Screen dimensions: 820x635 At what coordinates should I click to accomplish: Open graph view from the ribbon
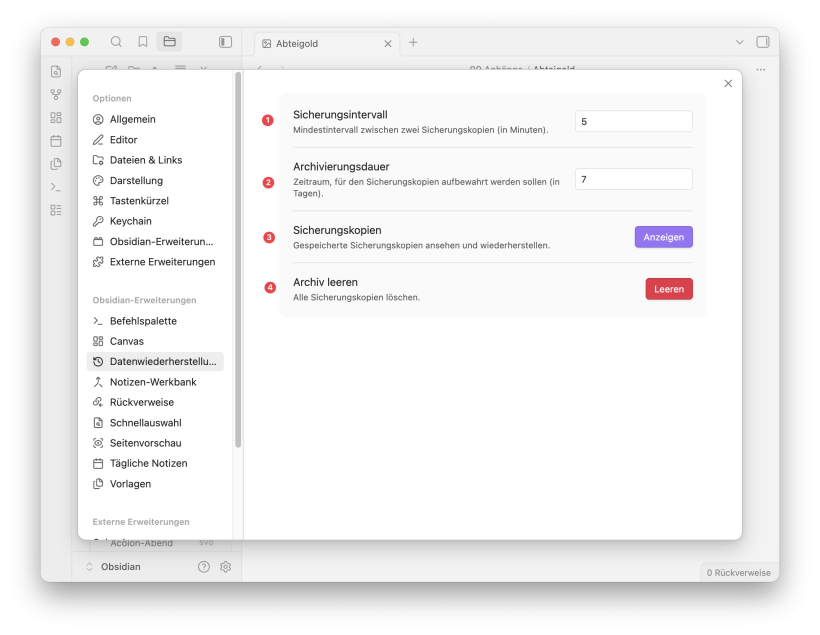coord(56,94)
